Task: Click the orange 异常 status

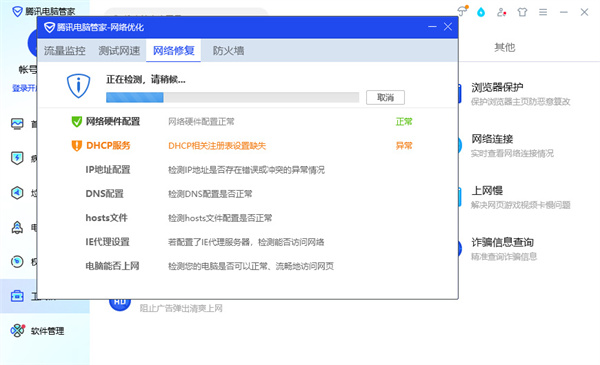Action: coord(404,146)
